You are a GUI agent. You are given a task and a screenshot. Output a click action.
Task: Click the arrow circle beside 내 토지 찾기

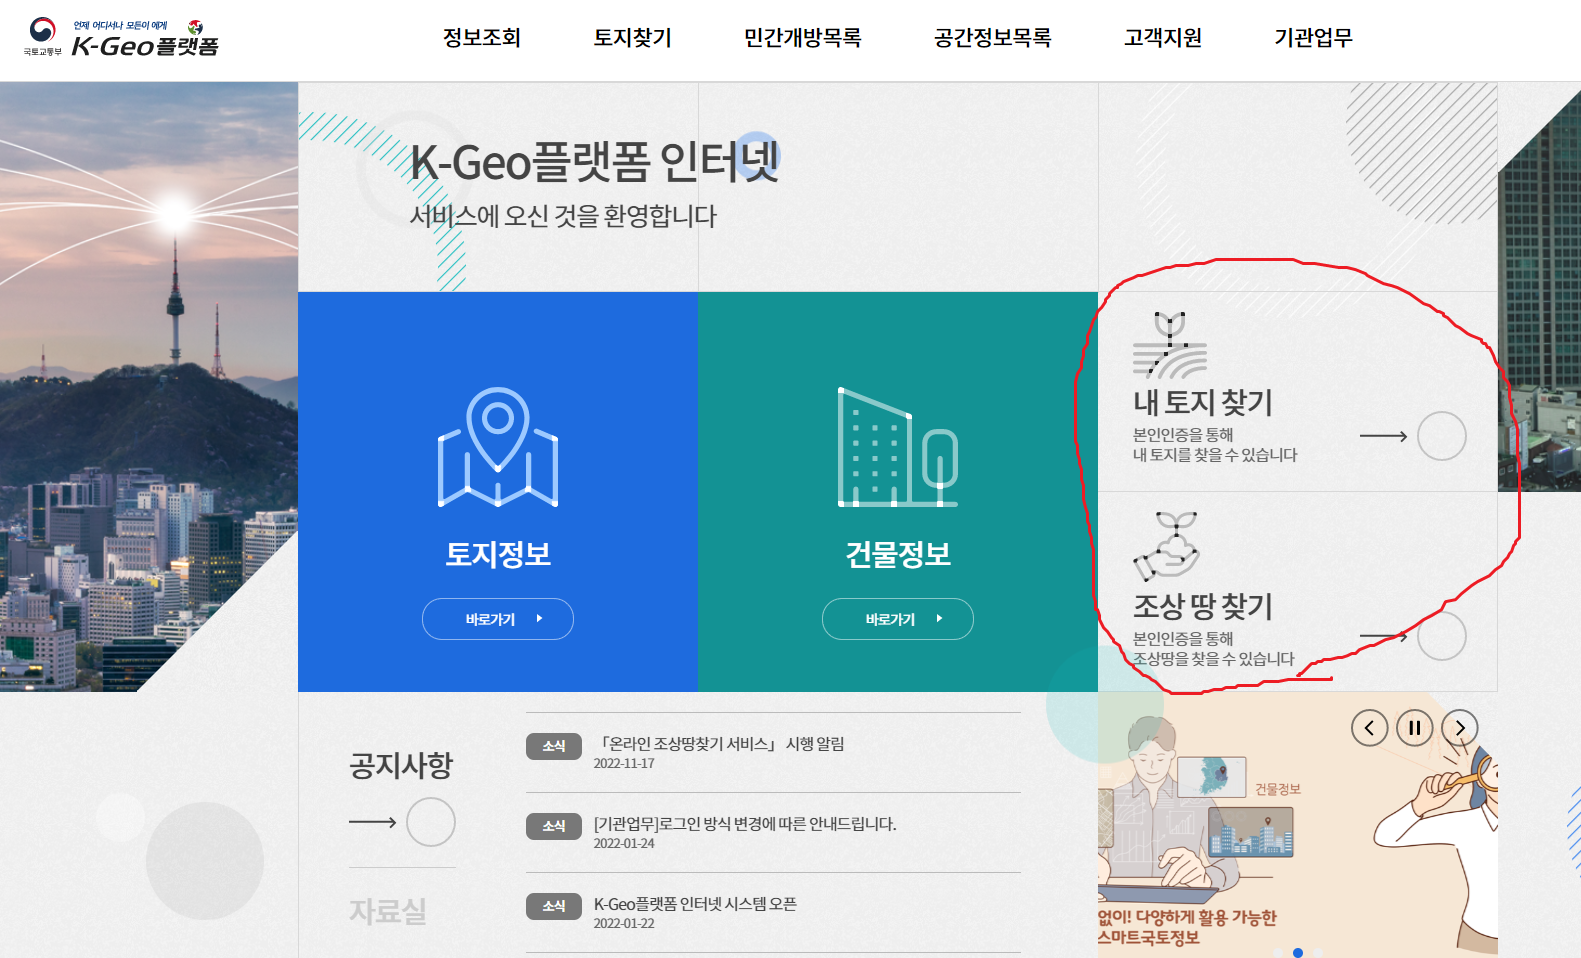[1442, 436]
